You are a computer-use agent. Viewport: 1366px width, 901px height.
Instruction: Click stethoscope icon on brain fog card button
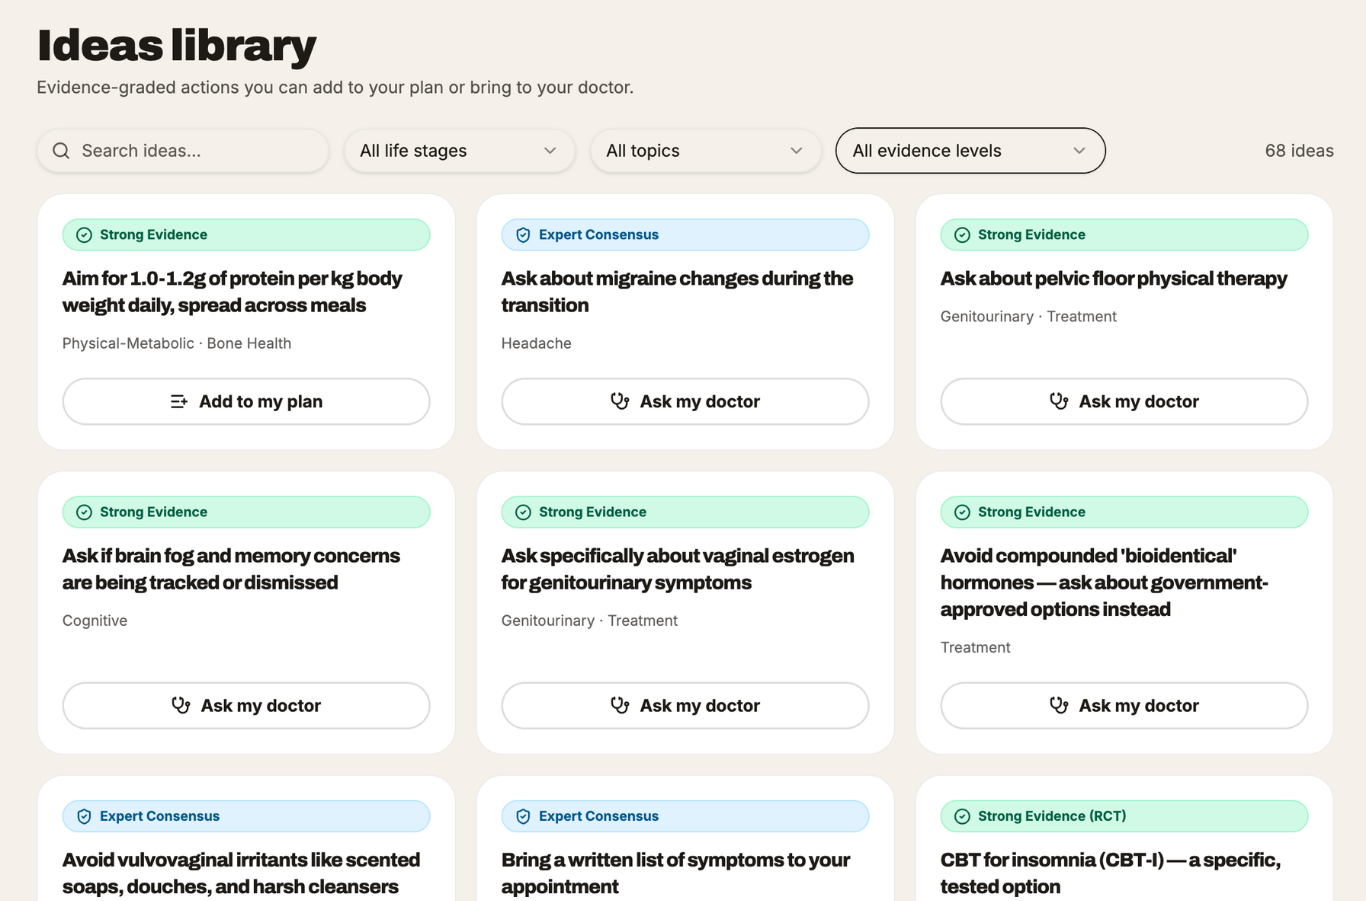[181, 705]
